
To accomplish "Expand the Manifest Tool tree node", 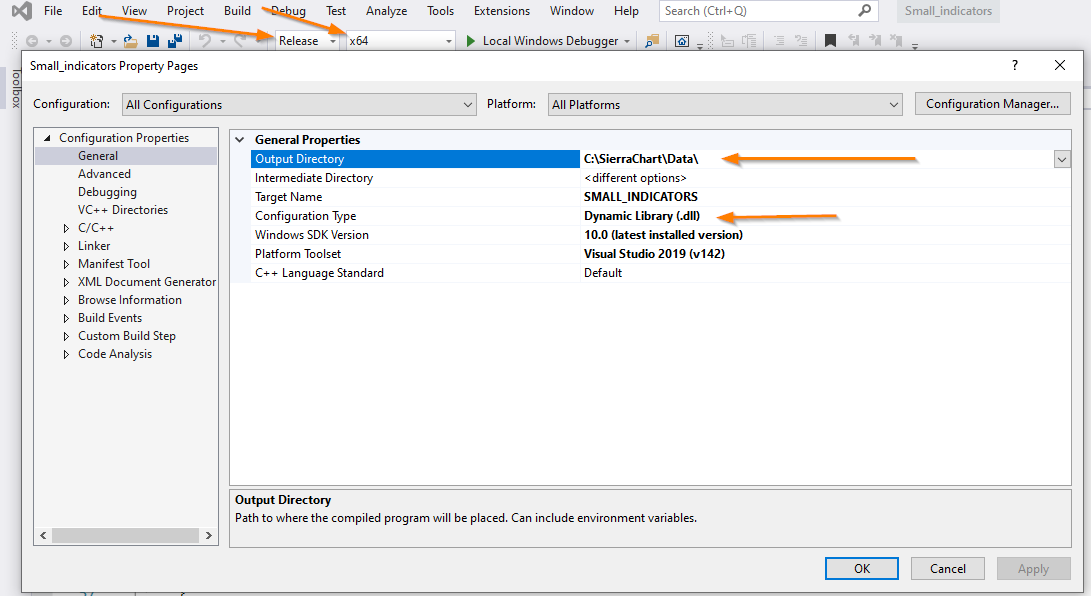I will [x=66, y=264].
